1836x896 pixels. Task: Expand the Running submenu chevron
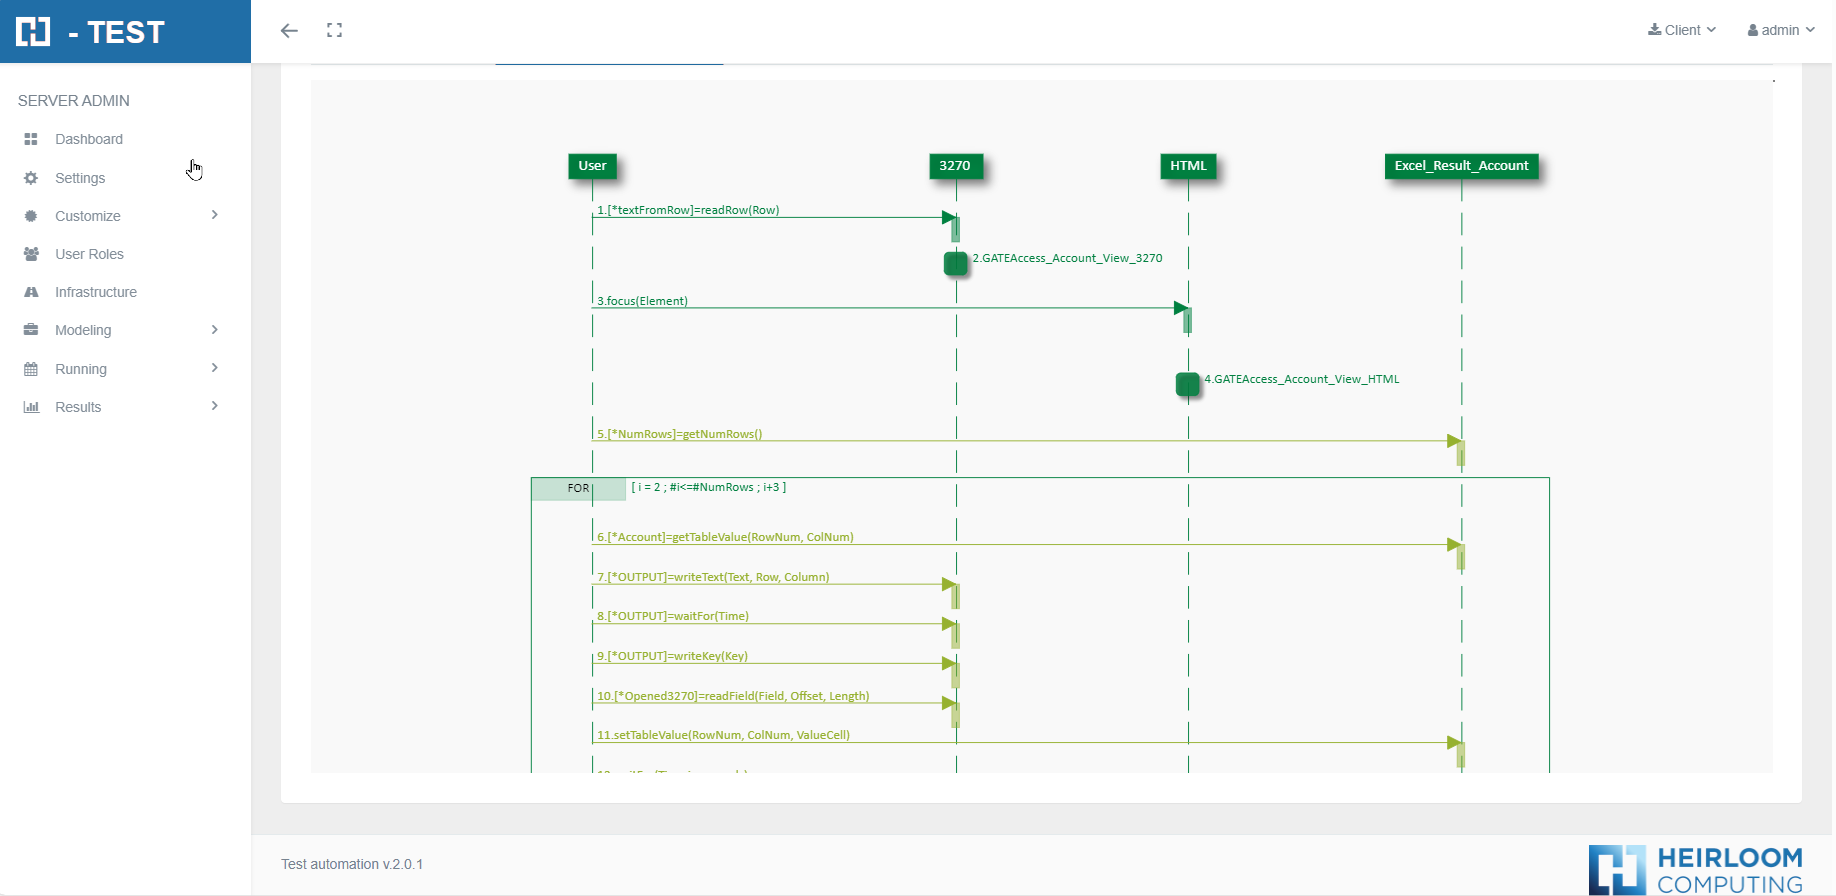214,368
